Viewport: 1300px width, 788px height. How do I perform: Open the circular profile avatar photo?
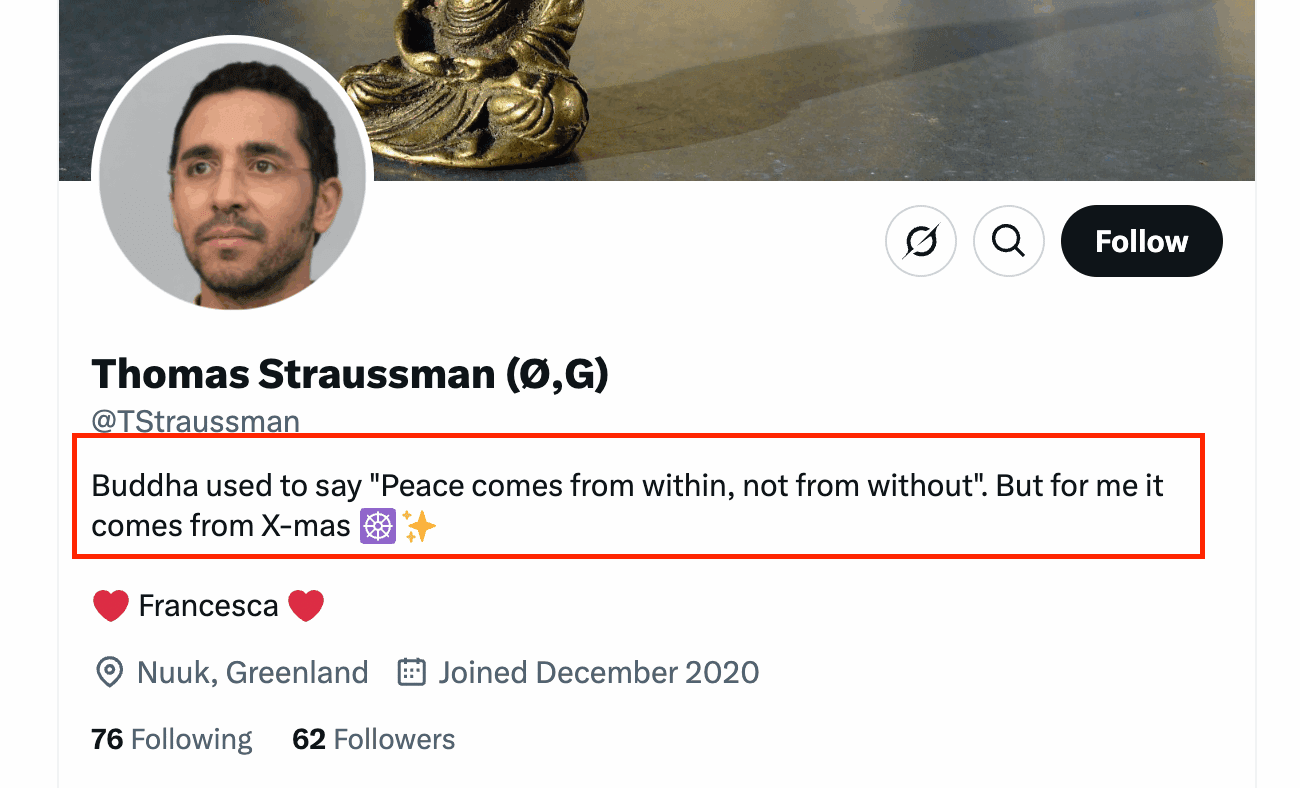pyautogui.click(x=233, y=176)
